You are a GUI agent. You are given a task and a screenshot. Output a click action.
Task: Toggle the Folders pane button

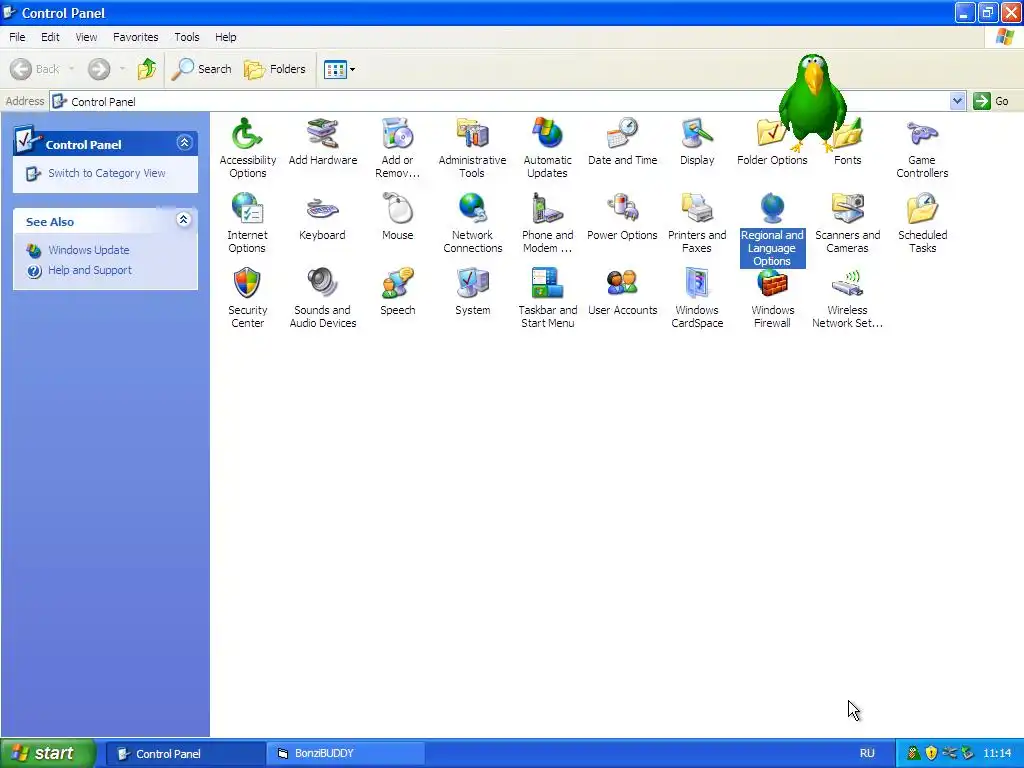[x=275, y=69]
